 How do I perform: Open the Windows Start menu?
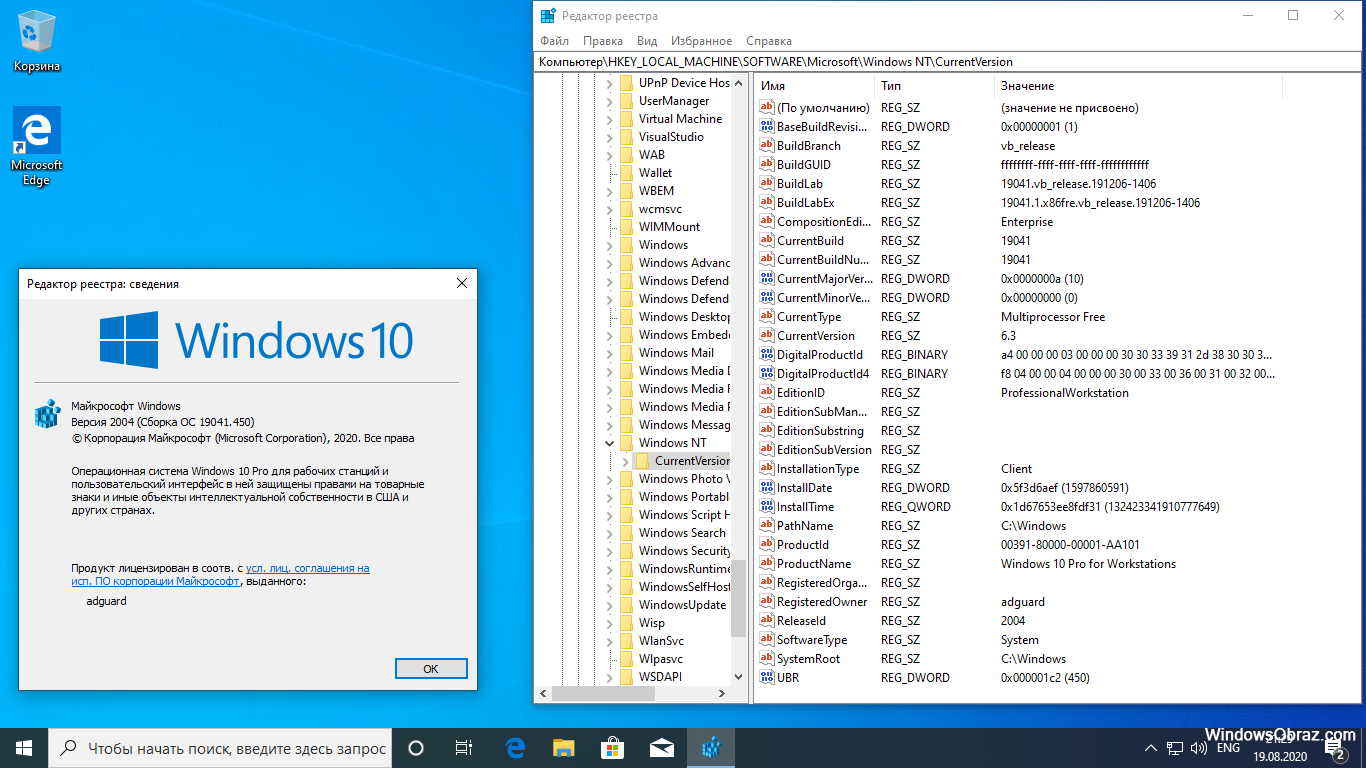point(24,748)
